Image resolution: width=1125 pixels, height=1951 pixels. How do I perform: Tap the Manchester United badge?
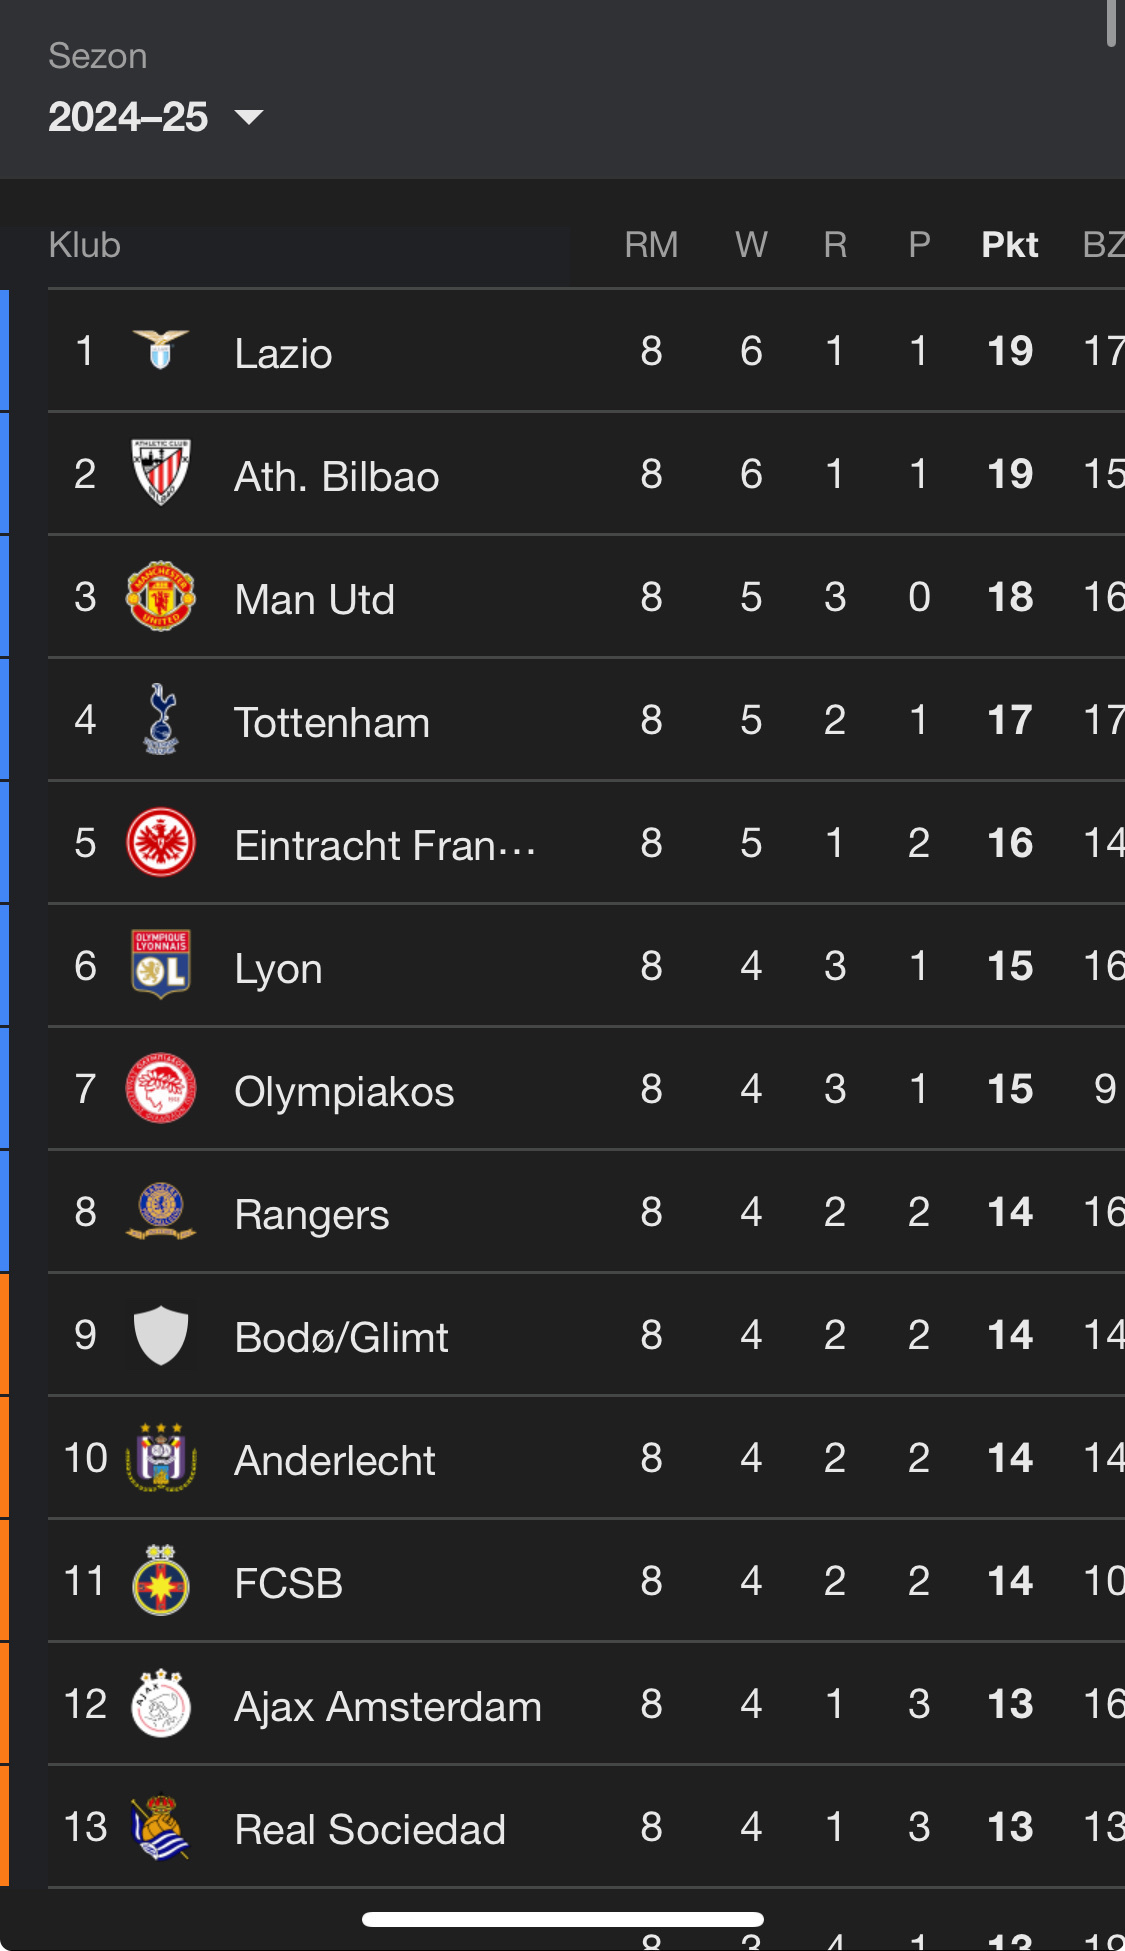pos(160,596)
